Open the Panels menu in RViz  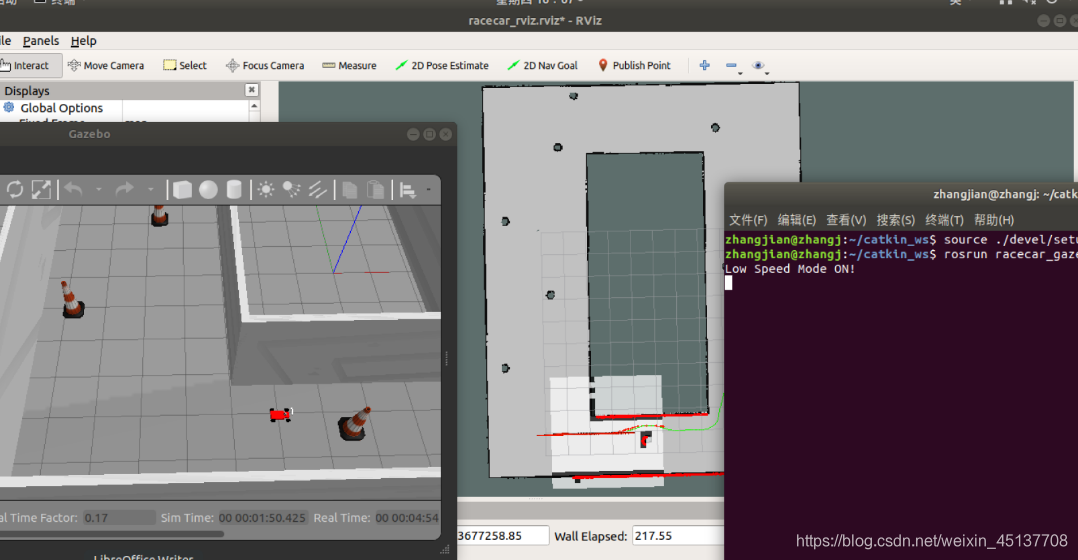point(41,41)
